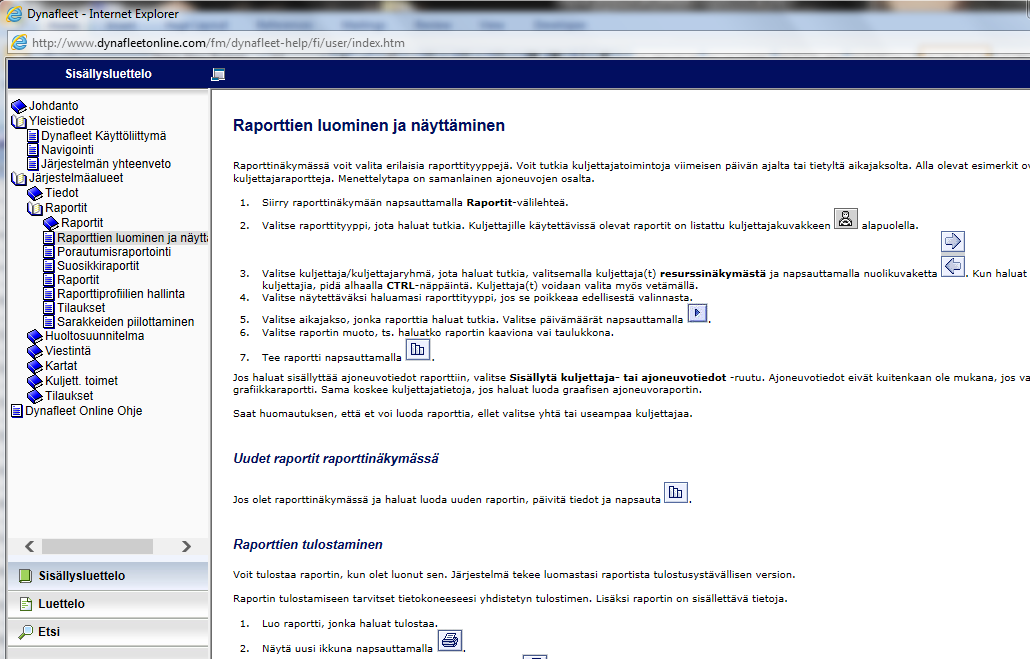Click the Etsi magnifier icon
Screen dimensions: 1030x659
click(x=26, y=632)
